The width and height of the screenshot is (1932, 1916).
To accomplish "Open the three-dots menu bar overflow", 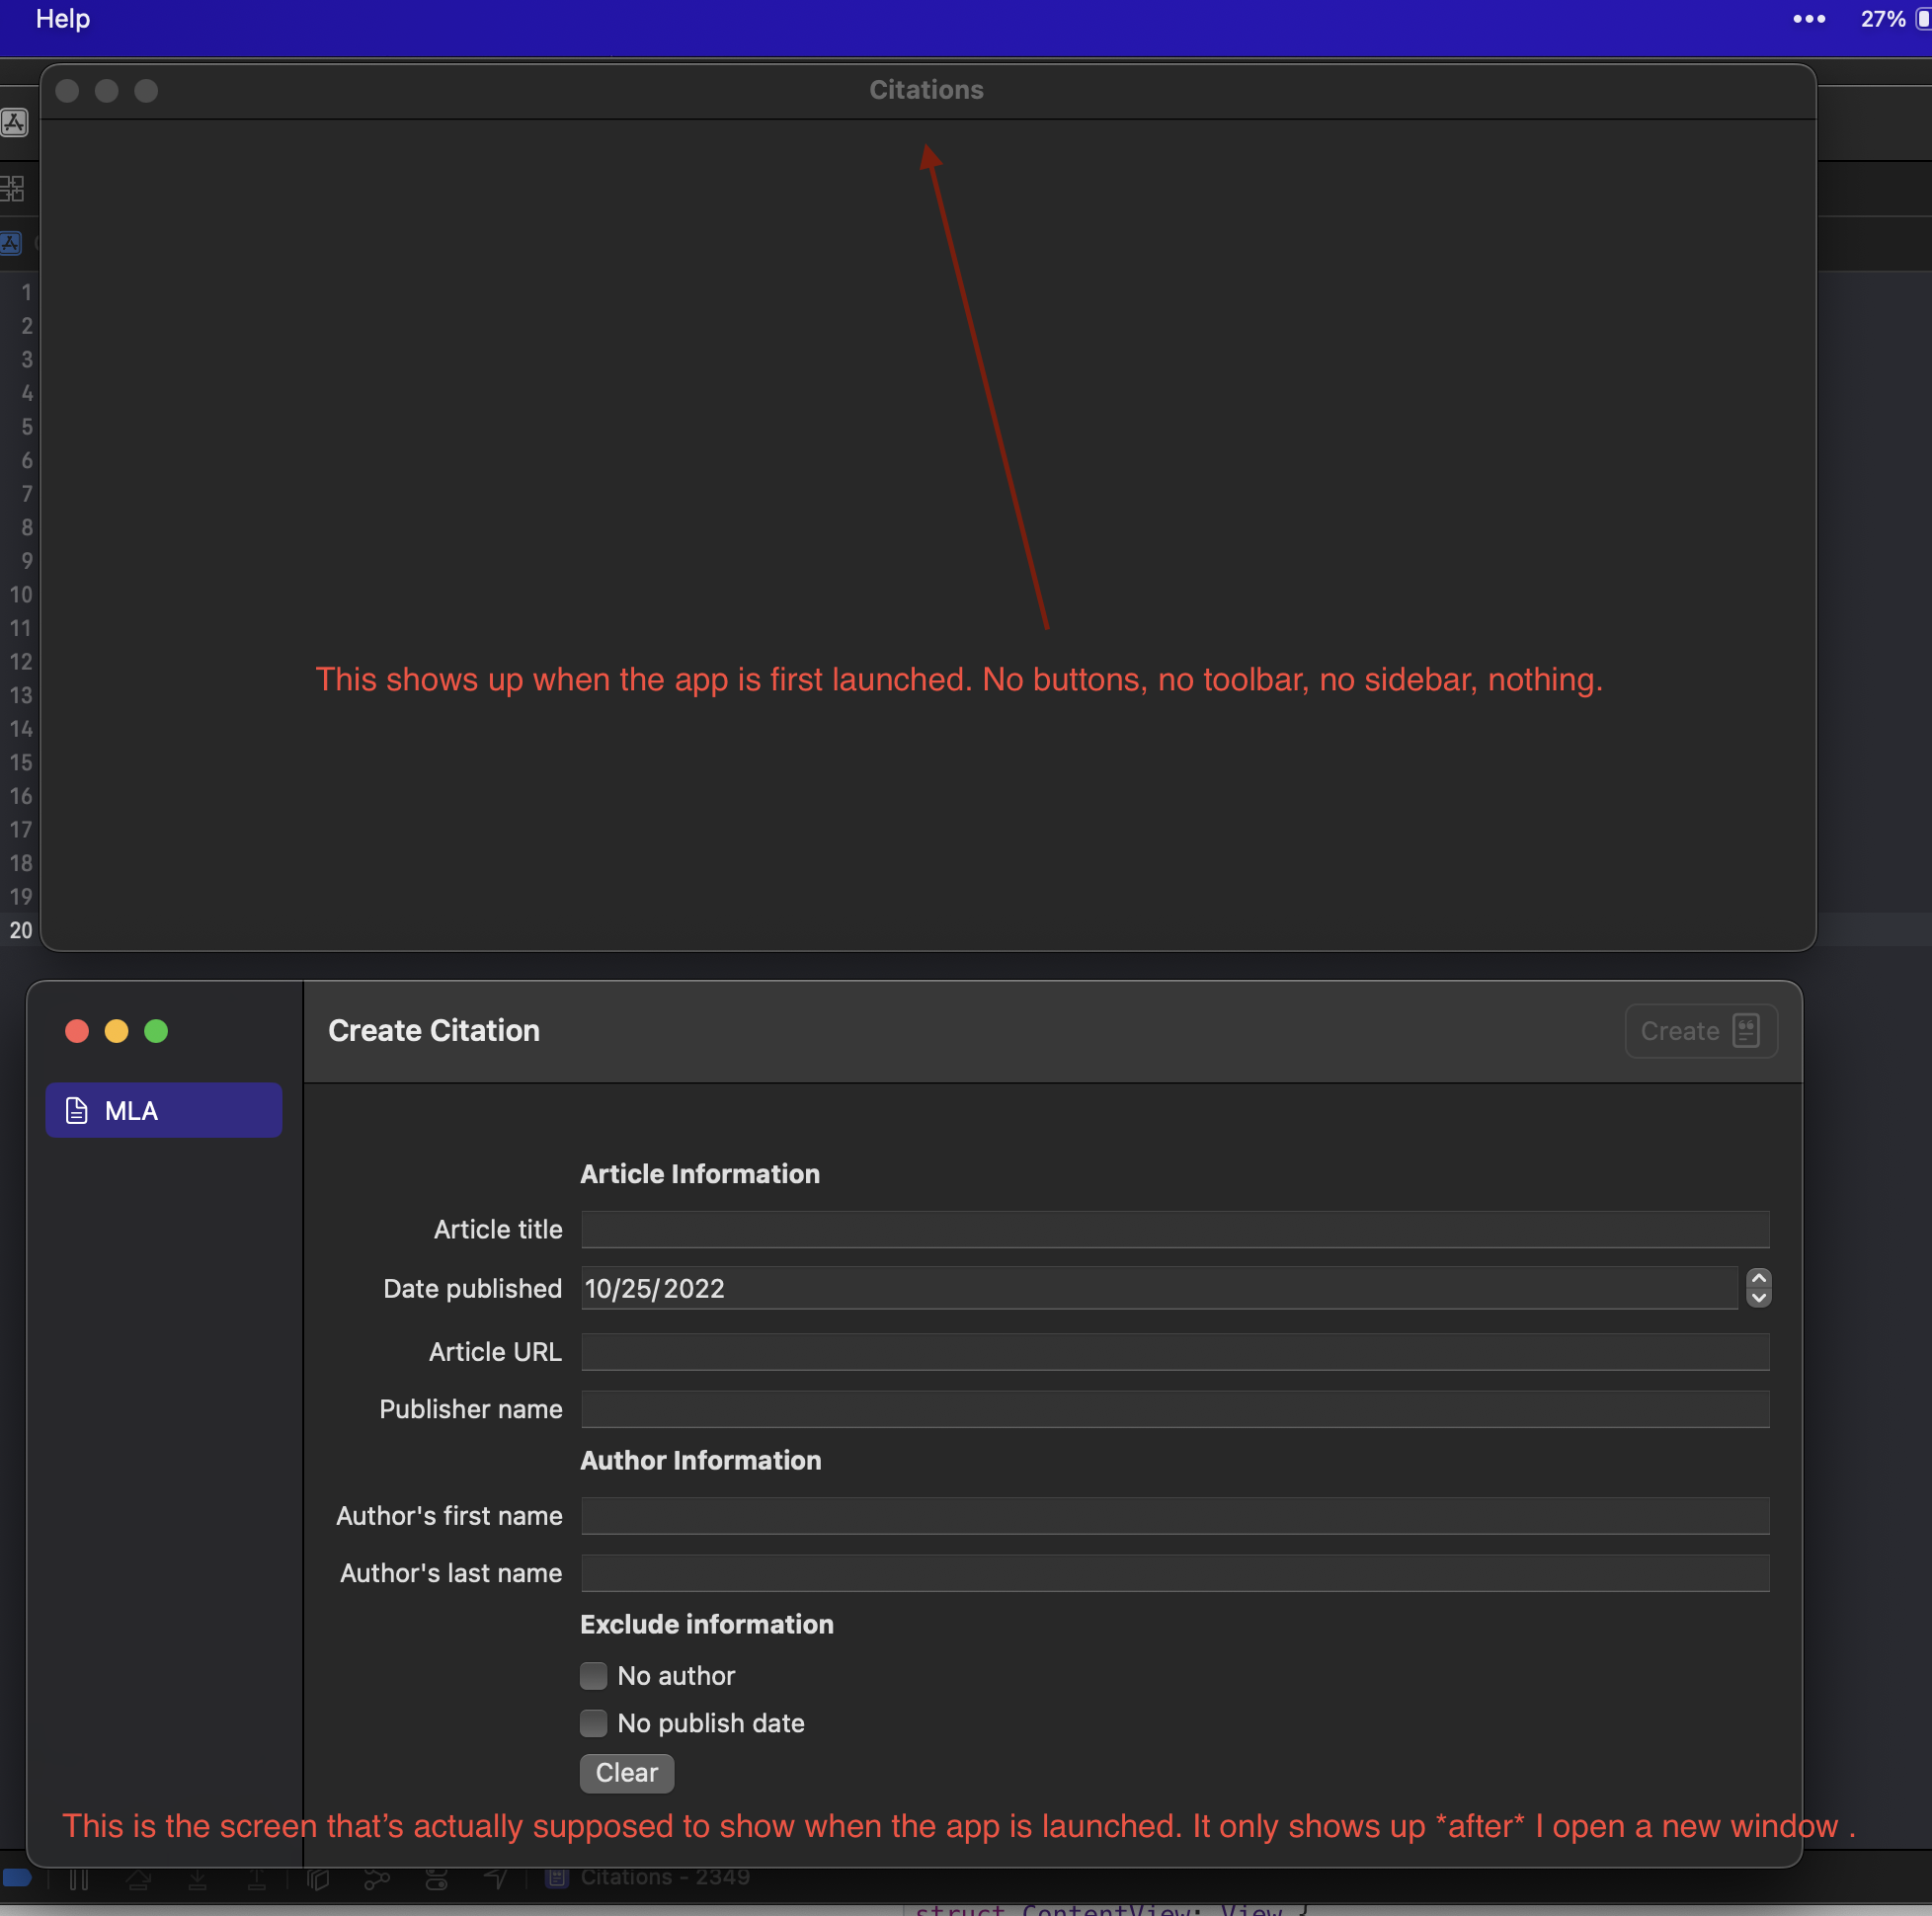I will 1808,19.
